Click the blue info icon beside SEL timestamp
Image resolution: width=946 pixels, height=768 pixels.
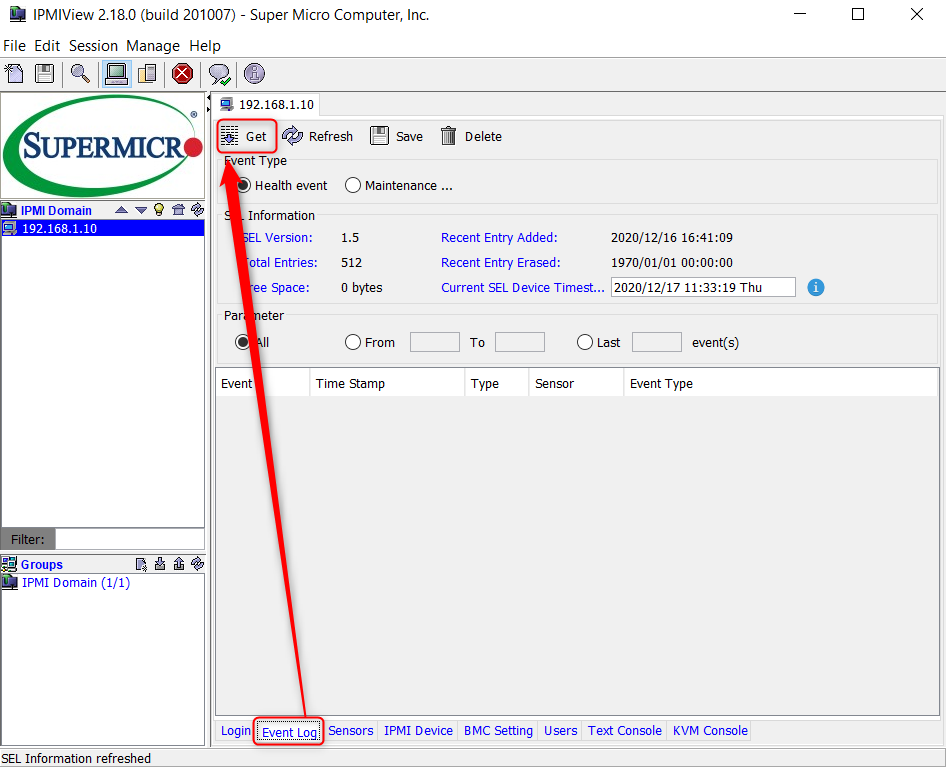[815, 287]
